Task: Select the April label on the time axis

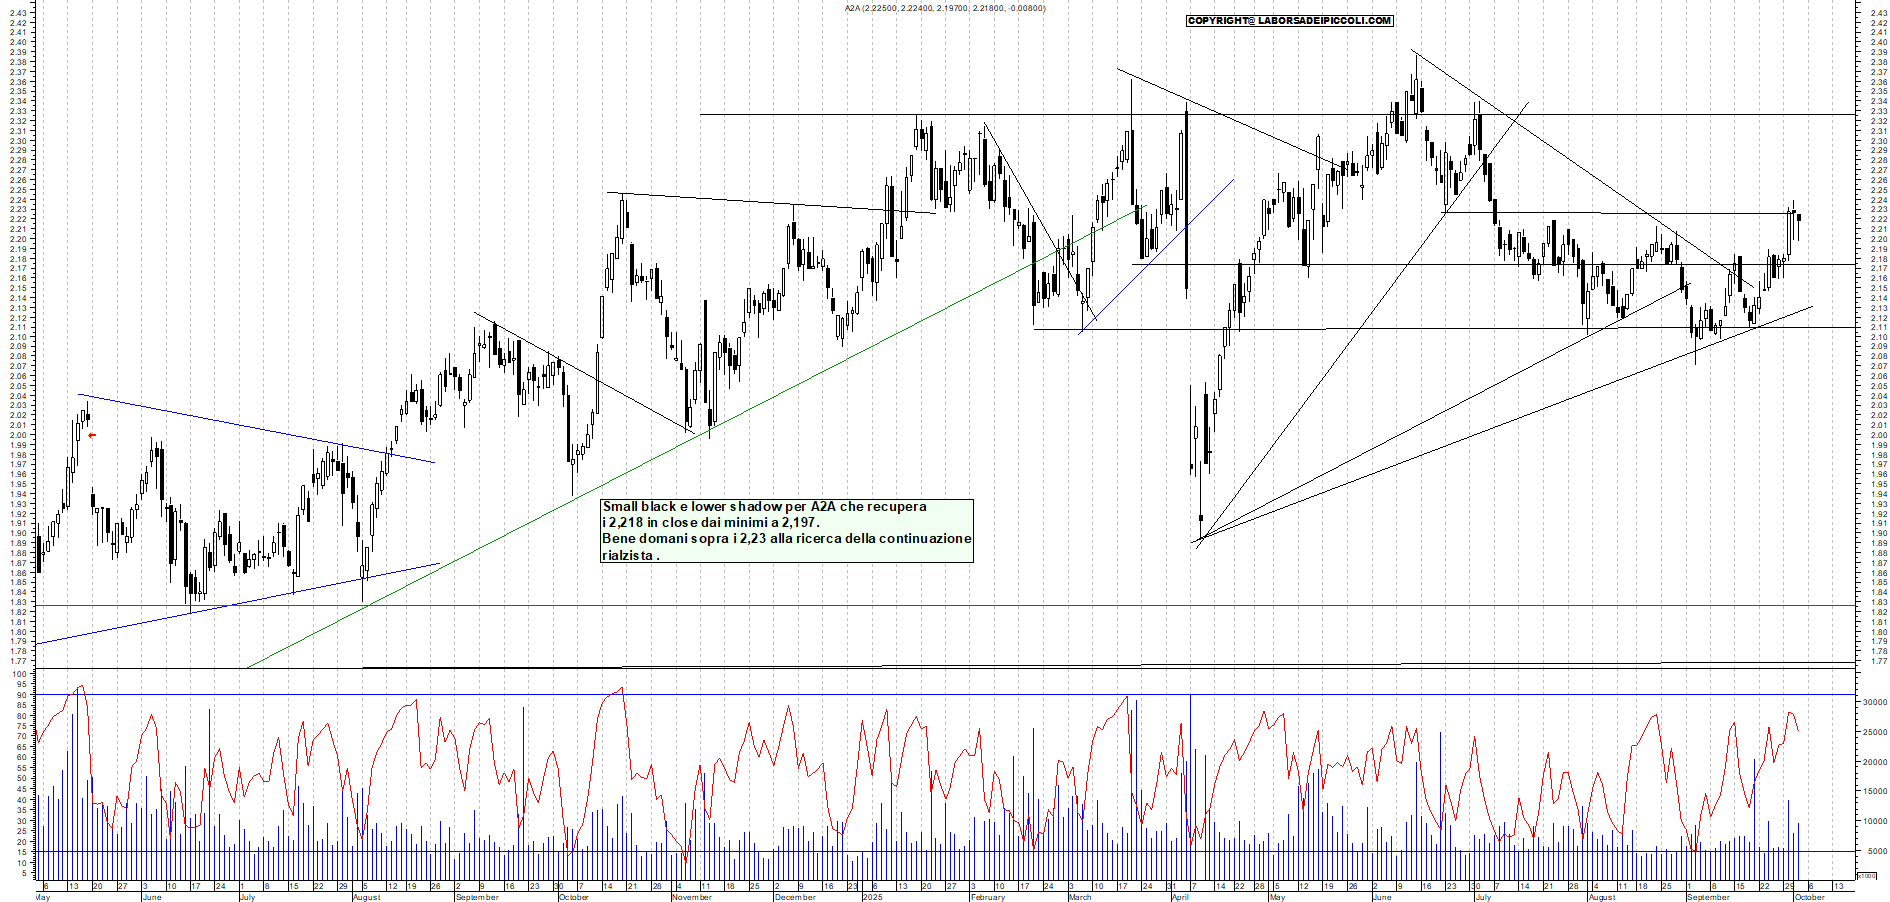Action: [x=1180, y=897]
